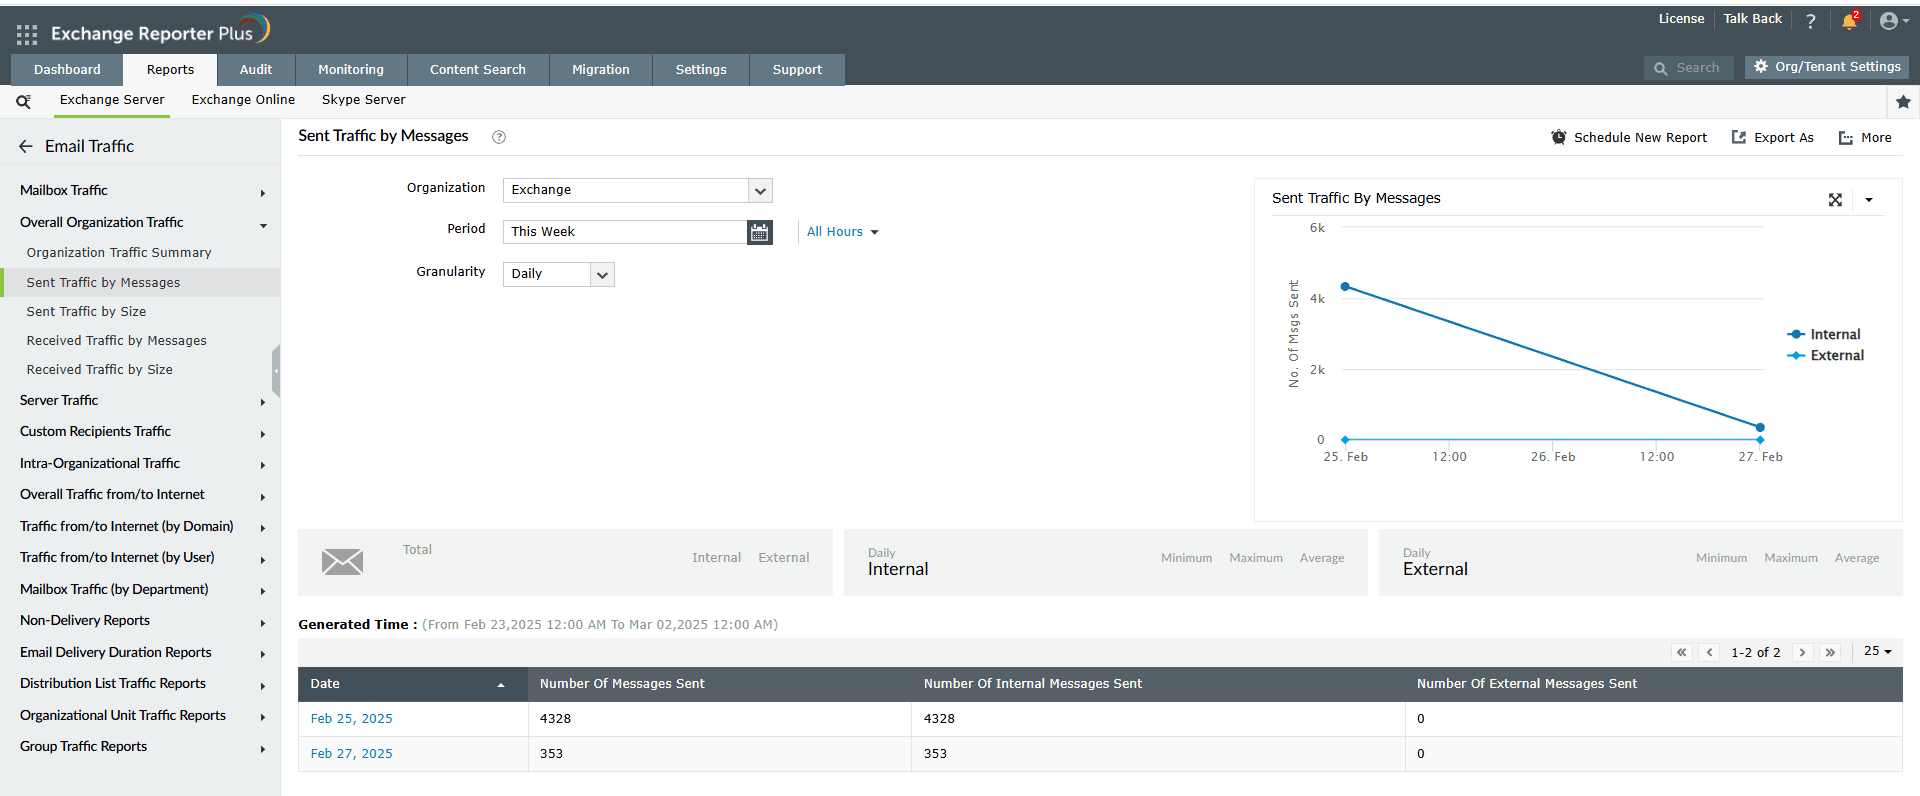Switch to the Audit tab
Image resolution: width=1920 pixels, height=796 pixels.
[x=256, y=70]
